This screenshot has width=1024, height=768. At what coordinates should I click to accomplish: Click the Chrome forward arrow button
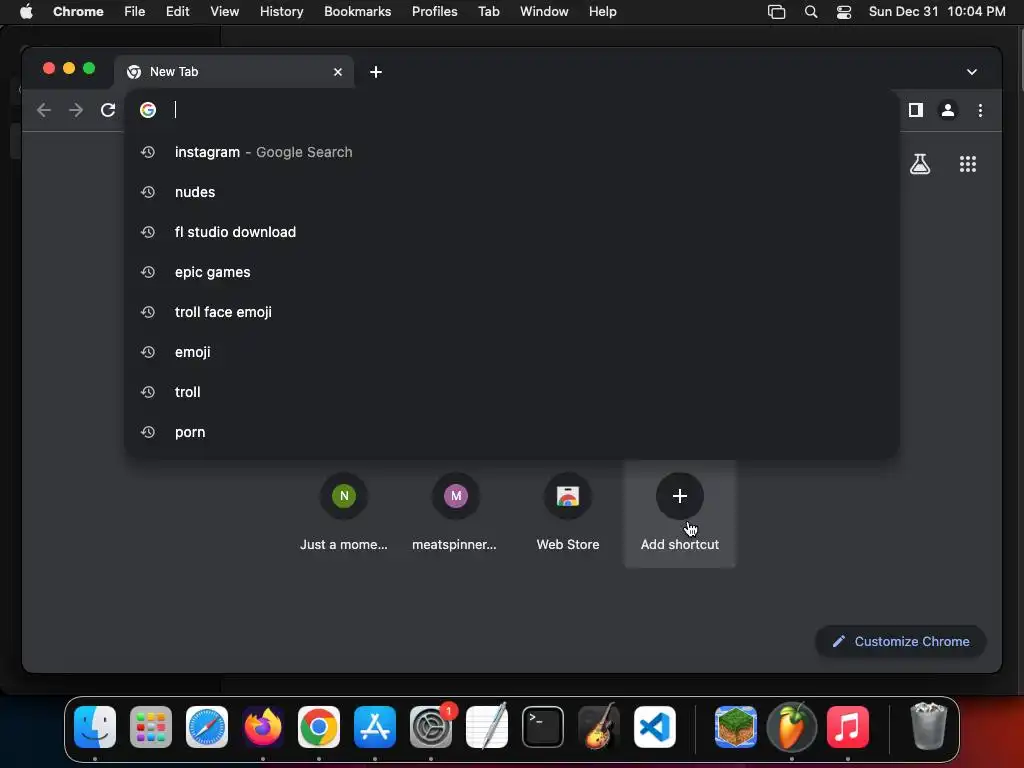coord(76,110)
